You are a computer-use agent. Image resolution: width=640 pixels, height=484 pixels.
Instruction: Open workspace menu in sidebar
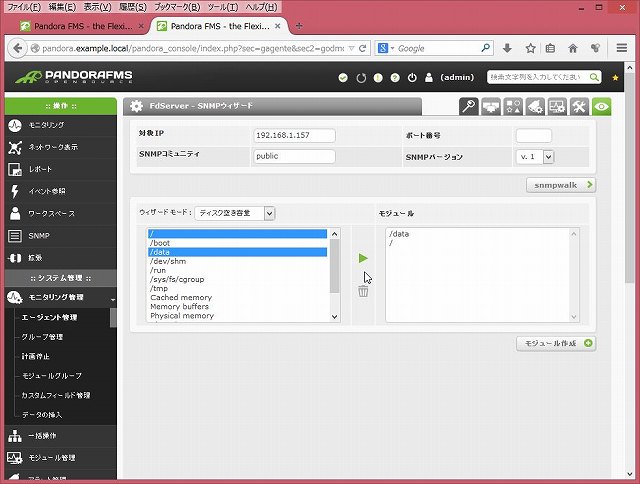click(x=60, y=213)
